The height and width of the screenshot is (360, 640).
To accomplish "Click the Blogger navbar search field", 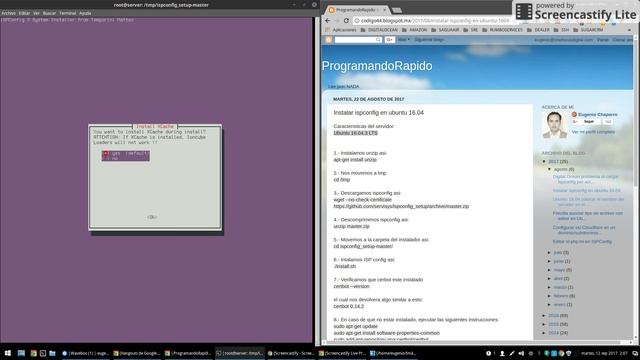I will coord(358,40).
